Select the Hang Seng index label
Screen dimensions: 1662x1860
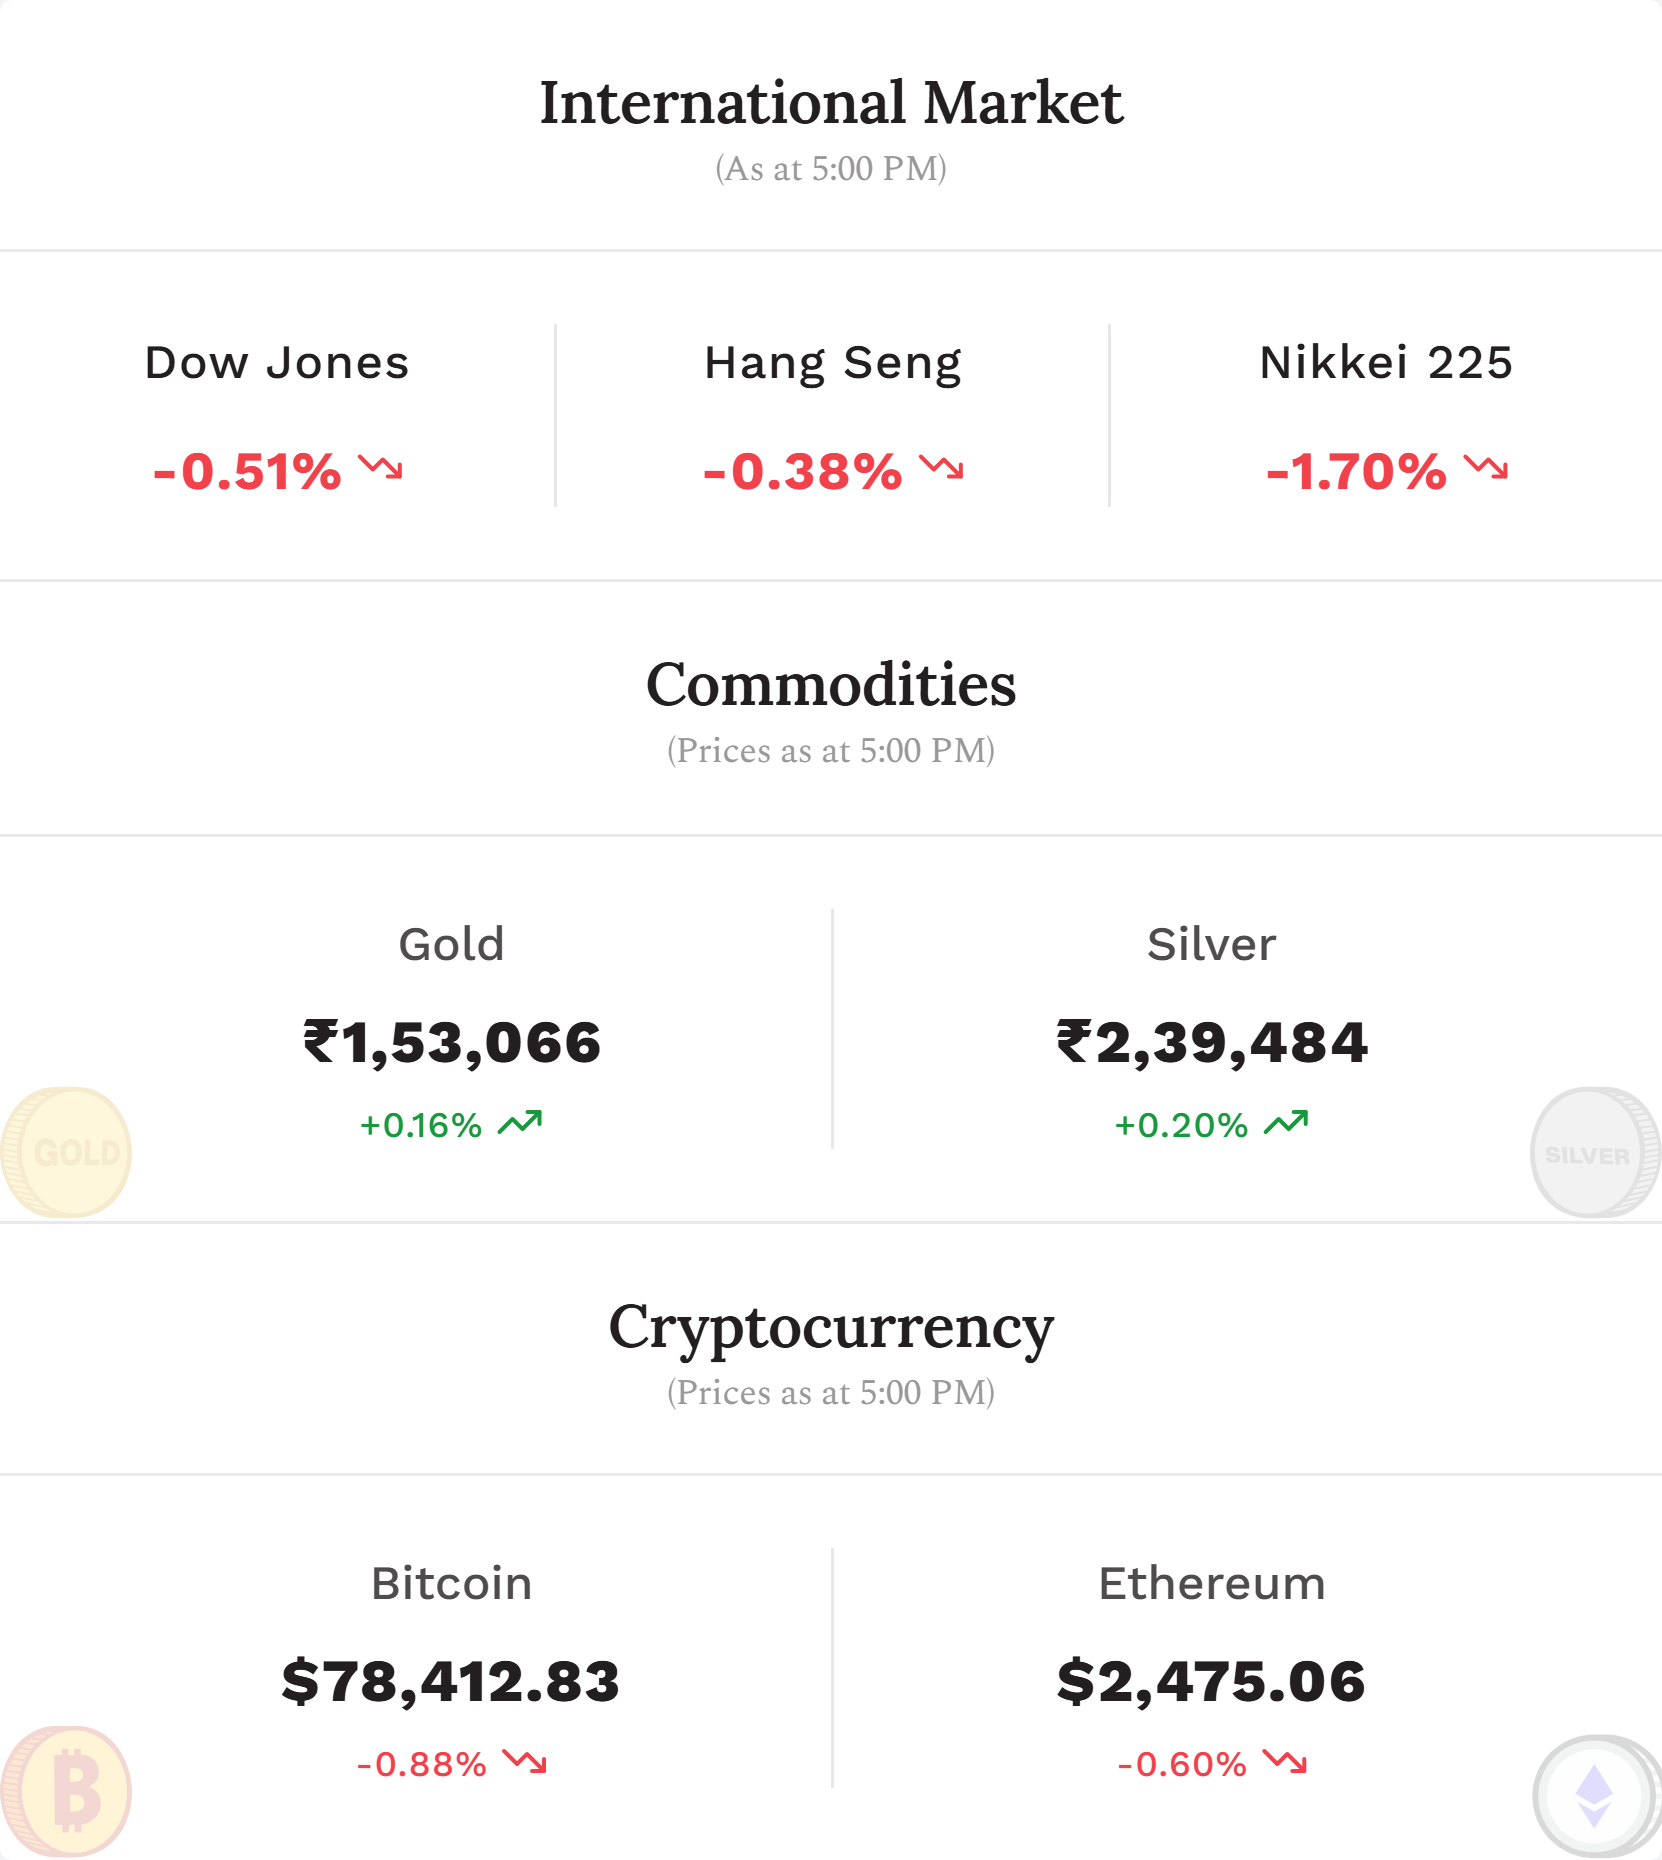pyautogui.click(x=833, y=365)
